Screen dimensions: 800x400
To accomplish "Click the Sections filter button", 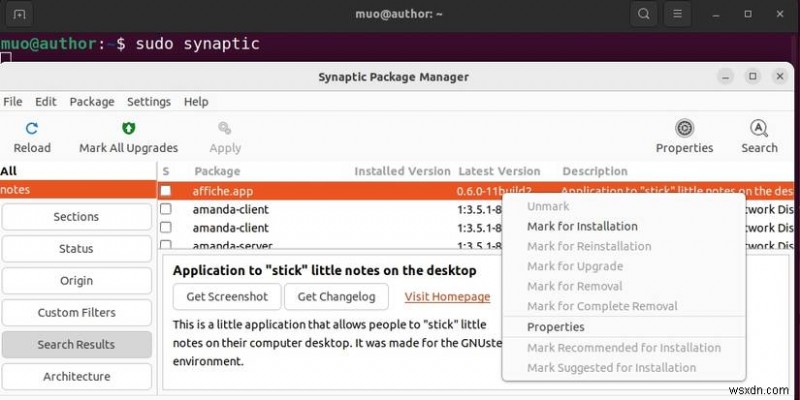I will 77,217.
